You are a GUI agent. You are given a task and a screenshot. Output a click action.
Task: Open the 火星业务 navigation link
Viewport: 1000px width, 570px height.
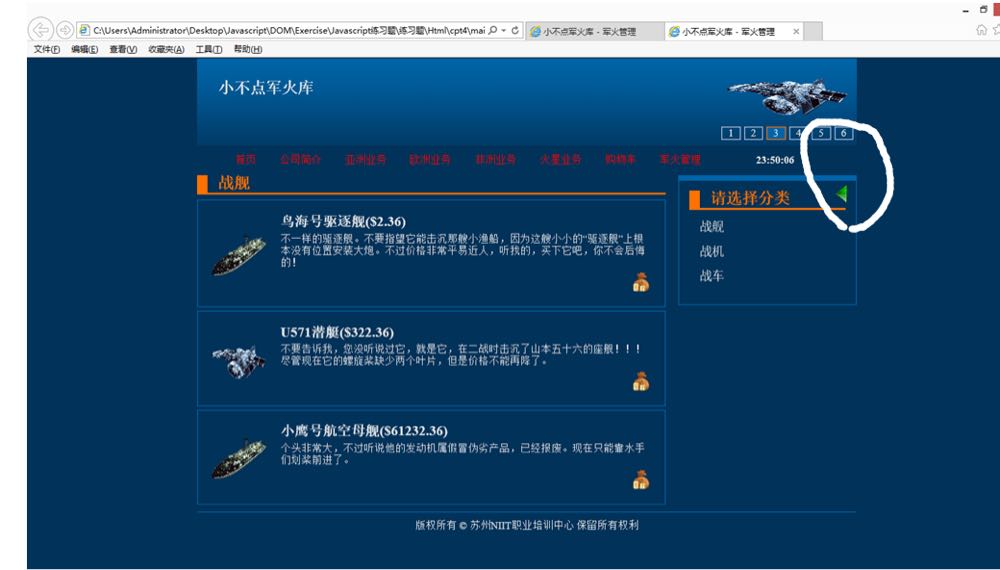[x=561, y=159]
